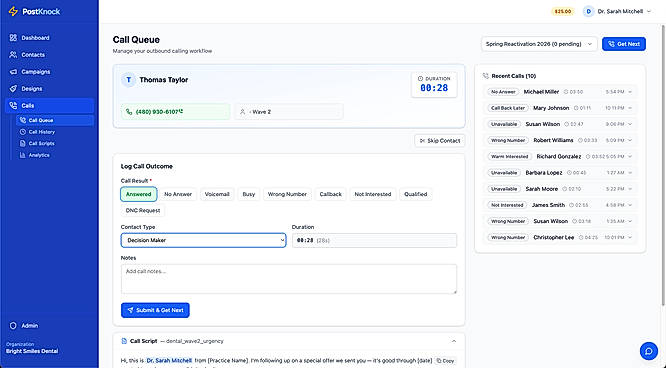Click the Admin shield icon
This screenshot has height=368, width=666.
pyautogui.click(x=13, y=326)
